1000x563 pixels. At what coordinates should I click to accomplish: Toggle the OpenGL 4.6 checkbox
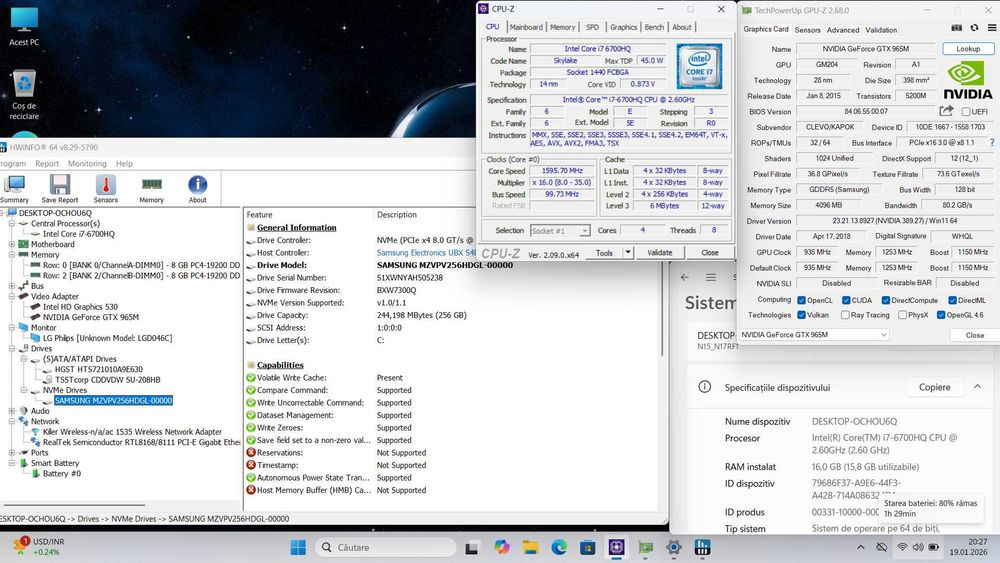point(941,314)
